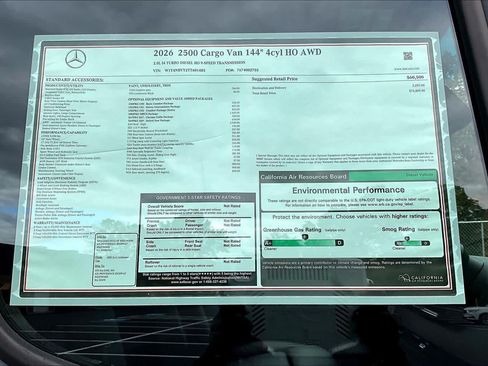Screen dimensions: 488x366
Task: Open the arb.ca.gov label info link
Action: point(391,204)
